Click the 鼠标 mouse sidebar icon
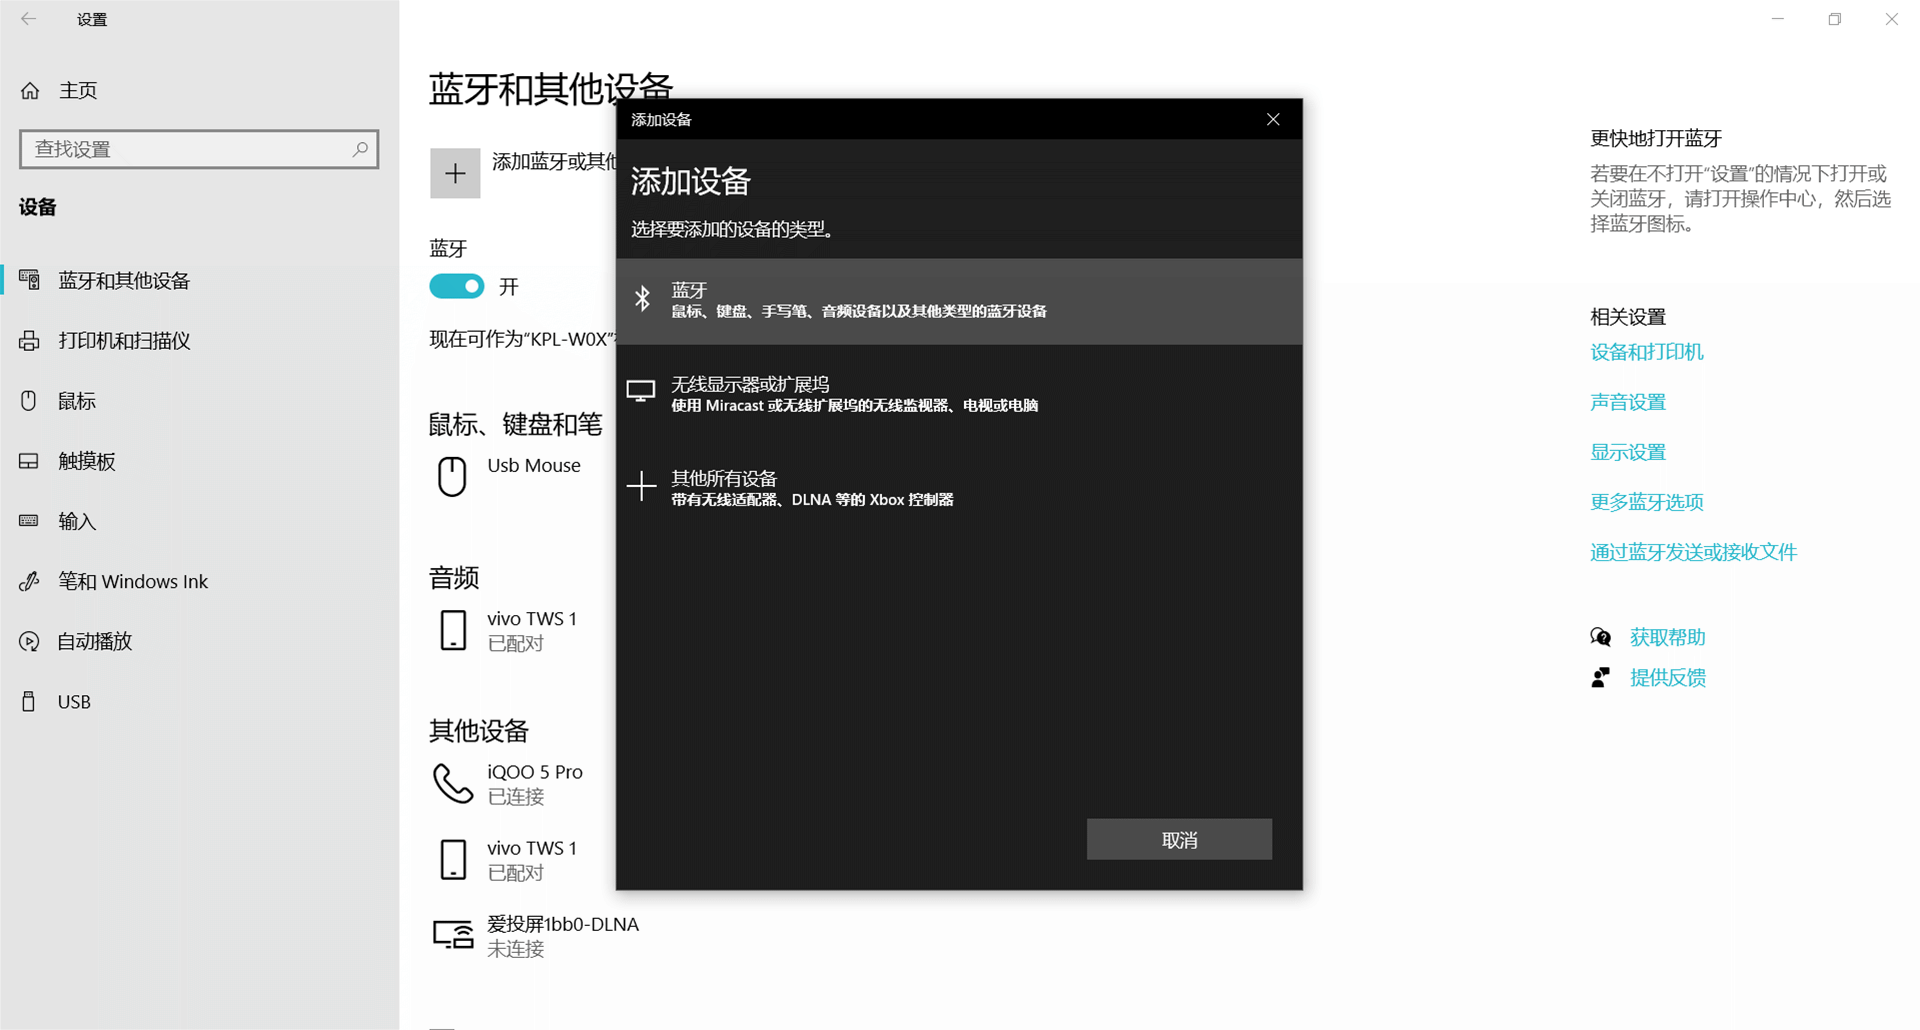The height and width of the screenshot is (1030, 1920). pos(29,401)
